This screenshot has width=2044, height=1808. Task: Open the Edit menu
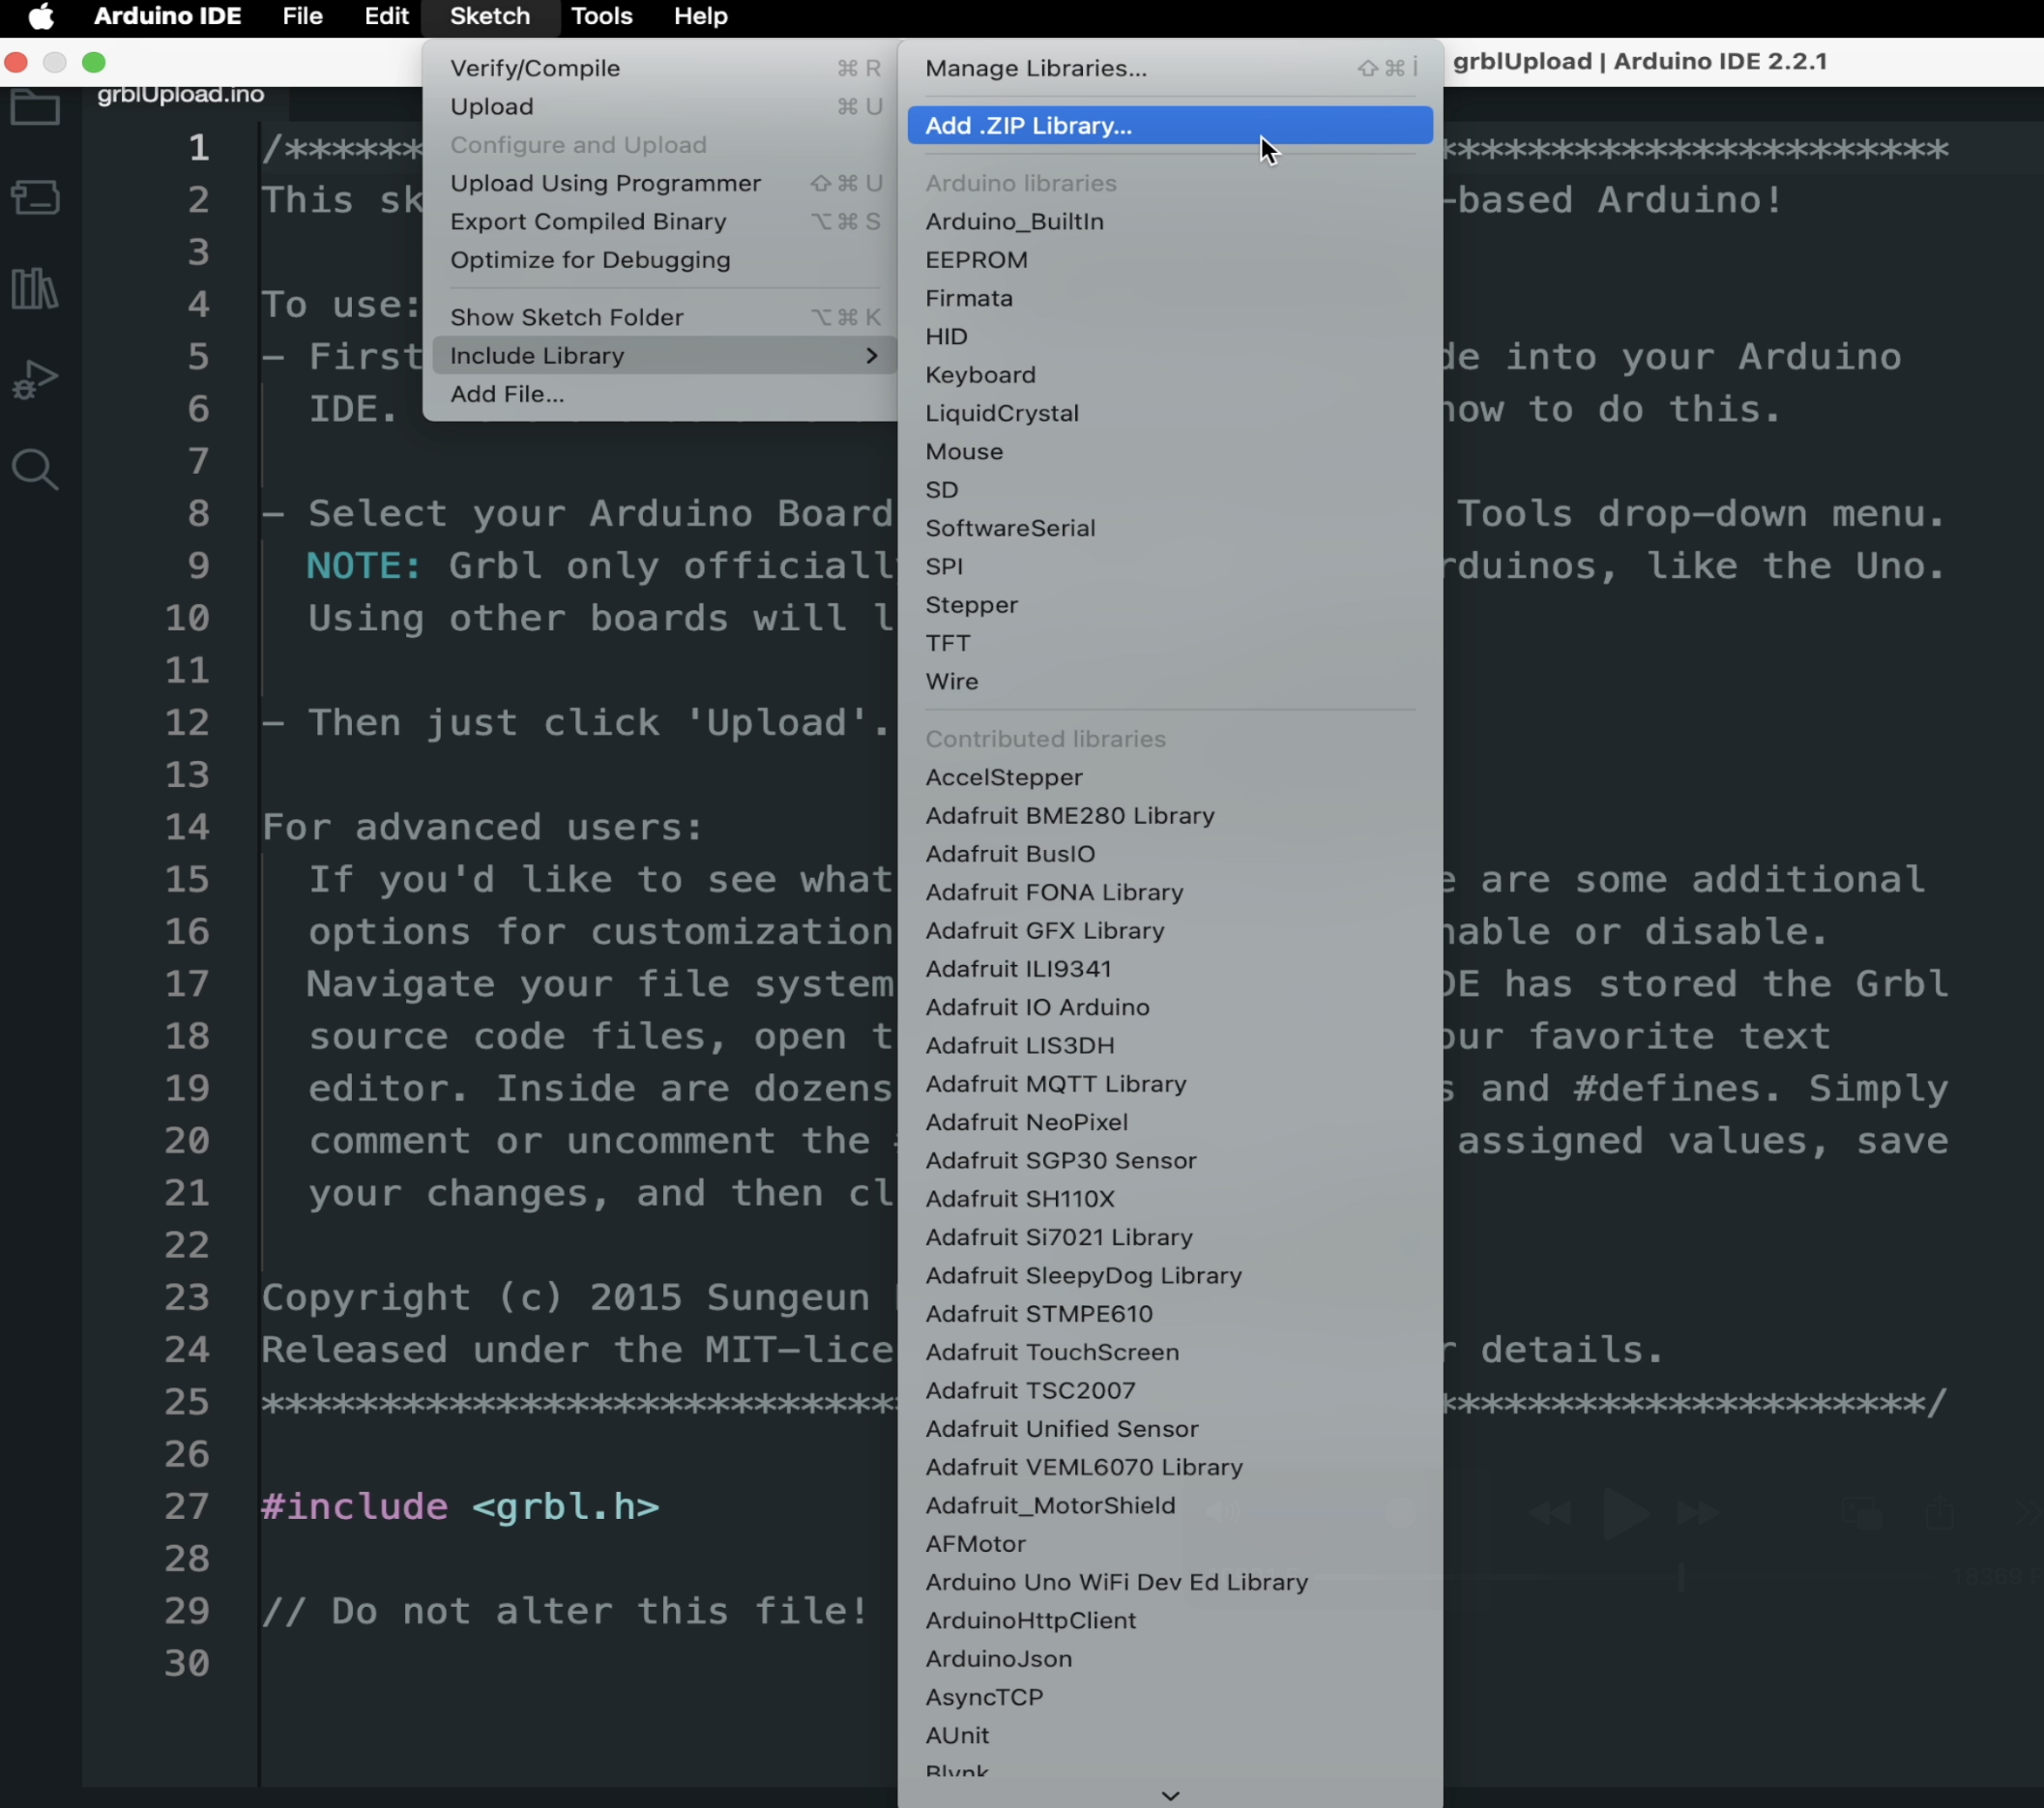386,17
